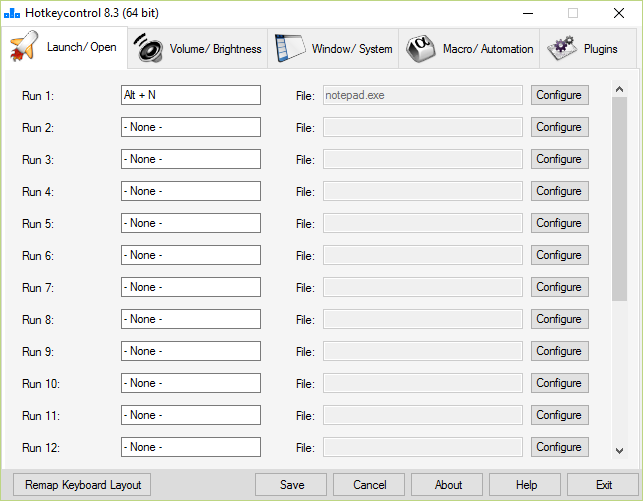The width and height of the screenshot is (643, 501).
Task: Click Configure button for Run 1
Action: coord(559,95)
